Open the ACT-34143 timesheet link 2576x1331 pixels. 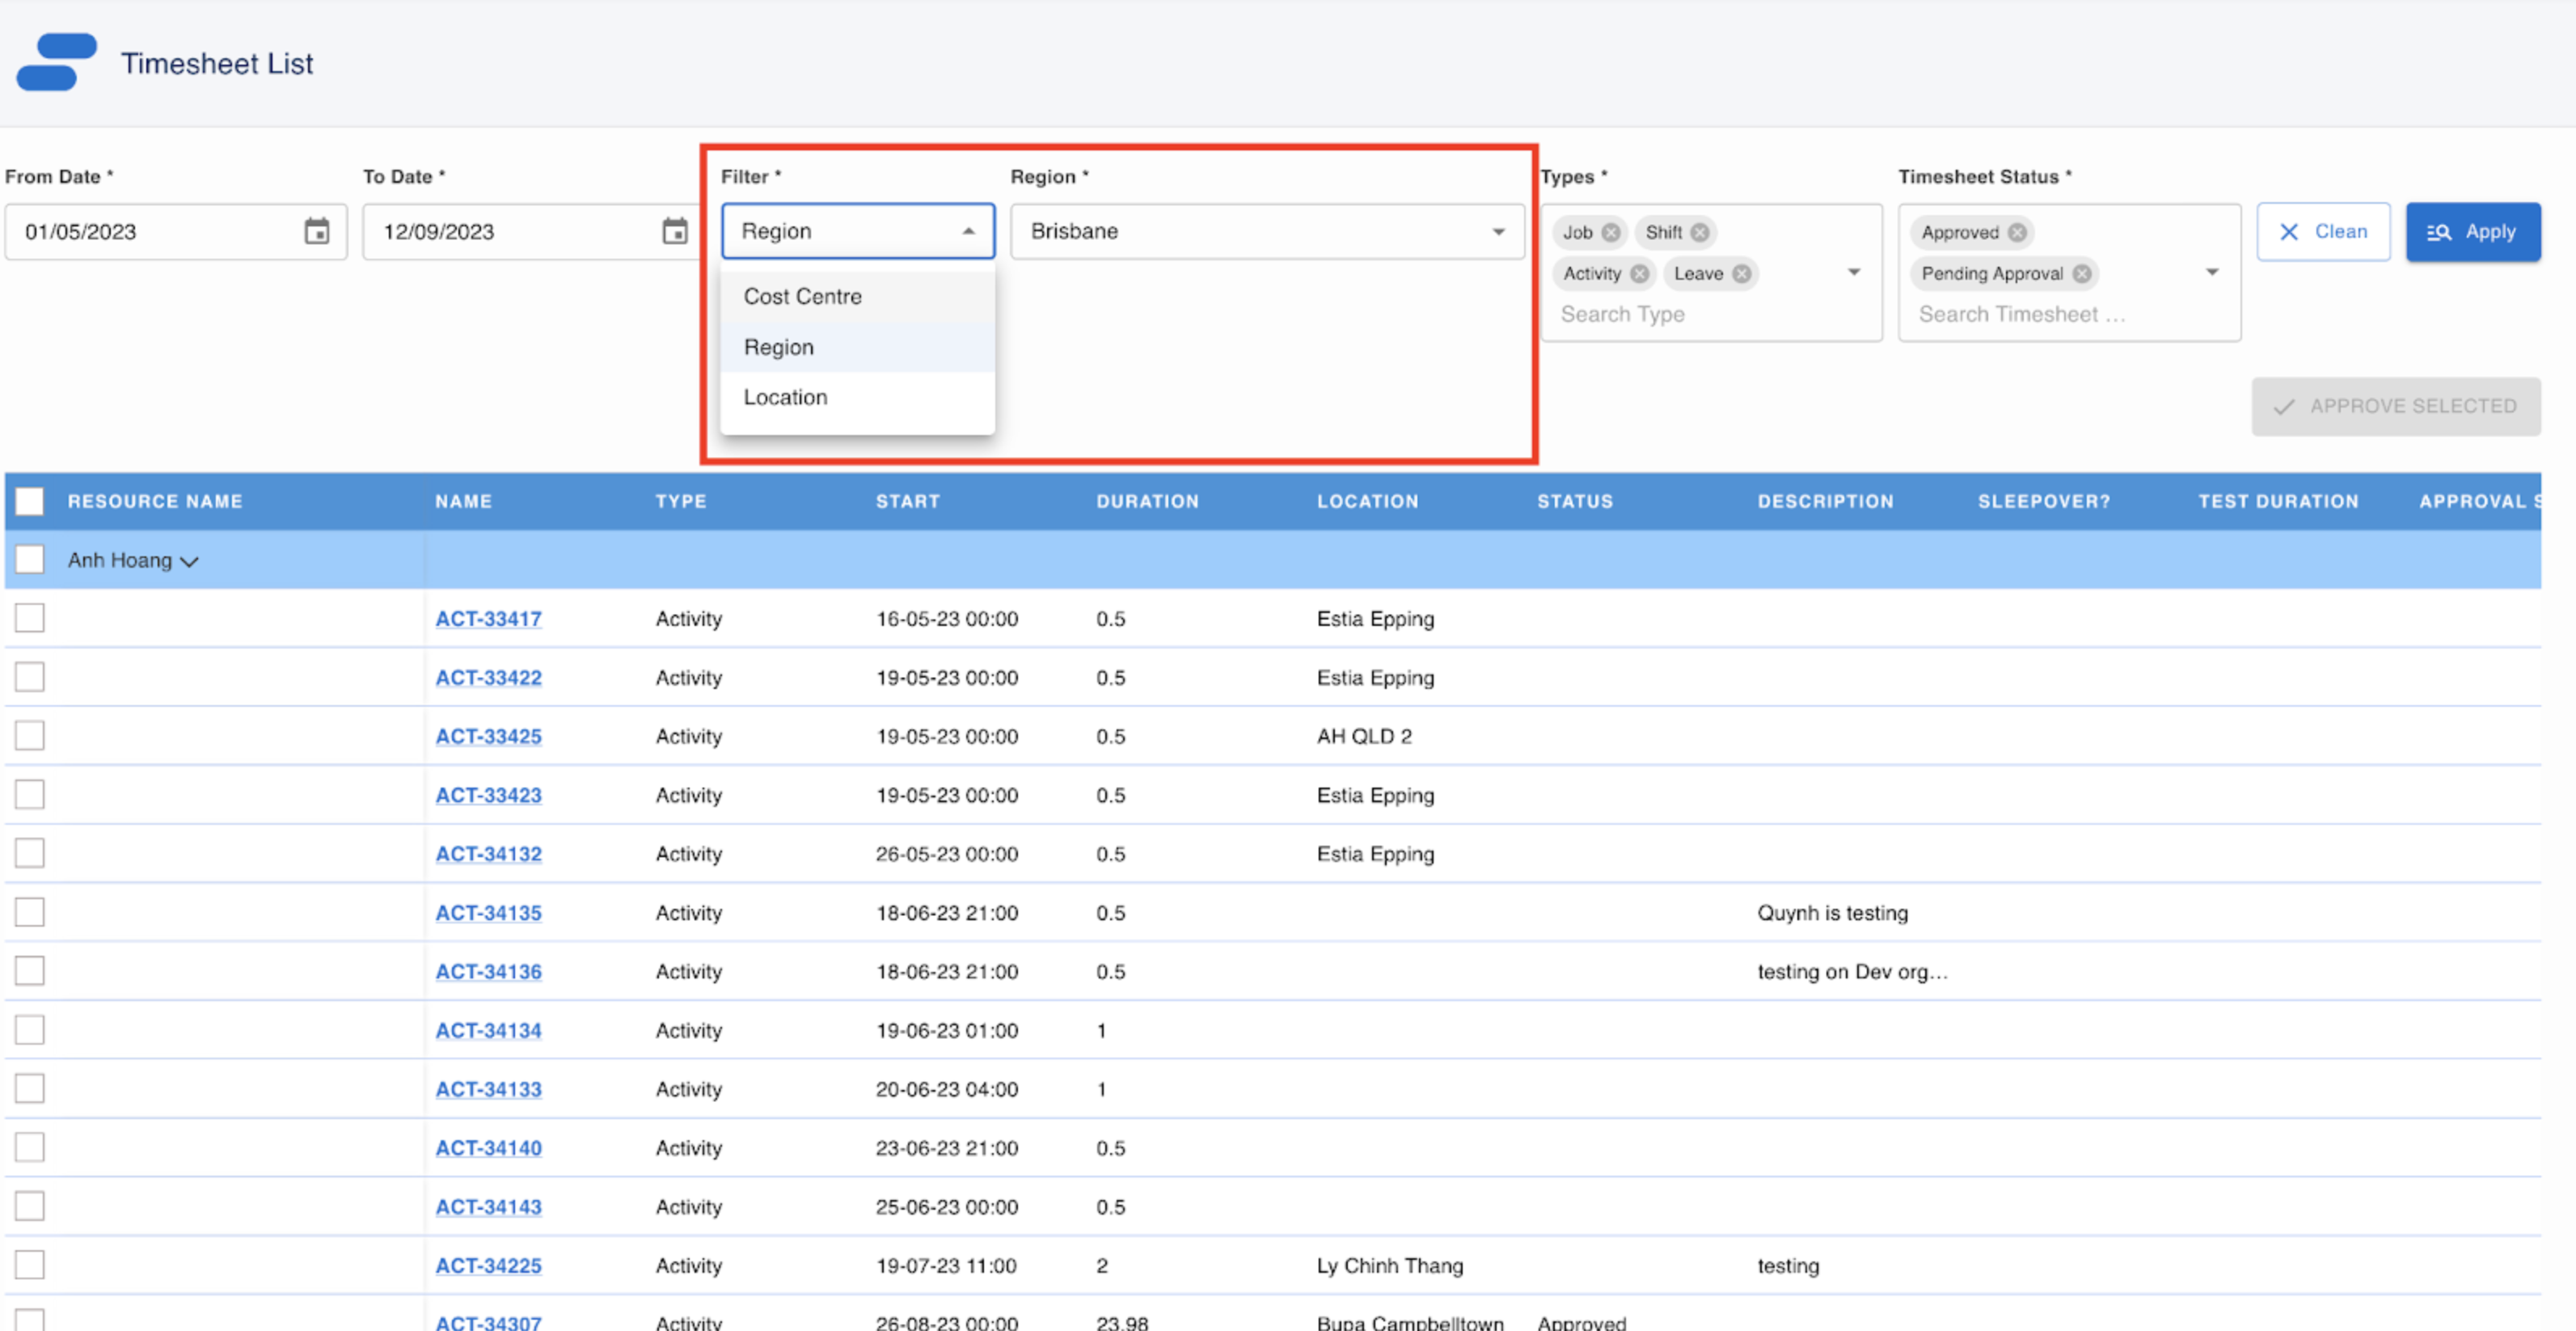(x=488, y=1207)
